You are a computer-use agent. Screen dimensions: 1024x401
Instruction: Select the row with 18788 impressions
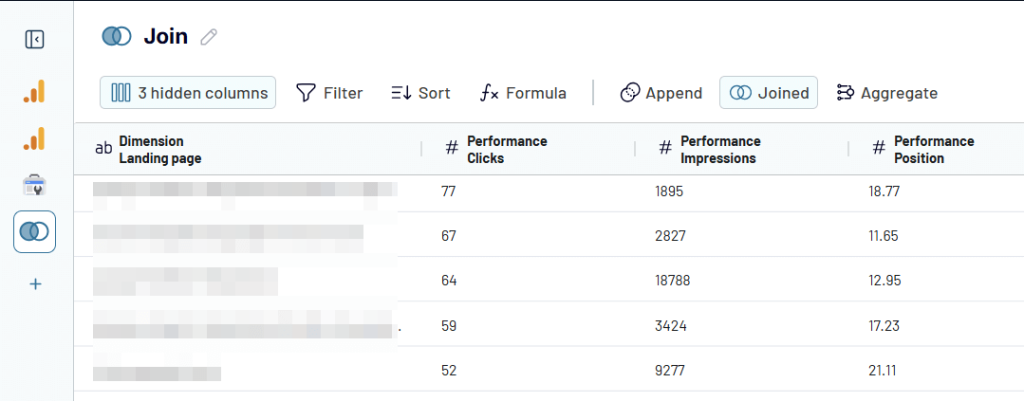click(x=549, y=280)
